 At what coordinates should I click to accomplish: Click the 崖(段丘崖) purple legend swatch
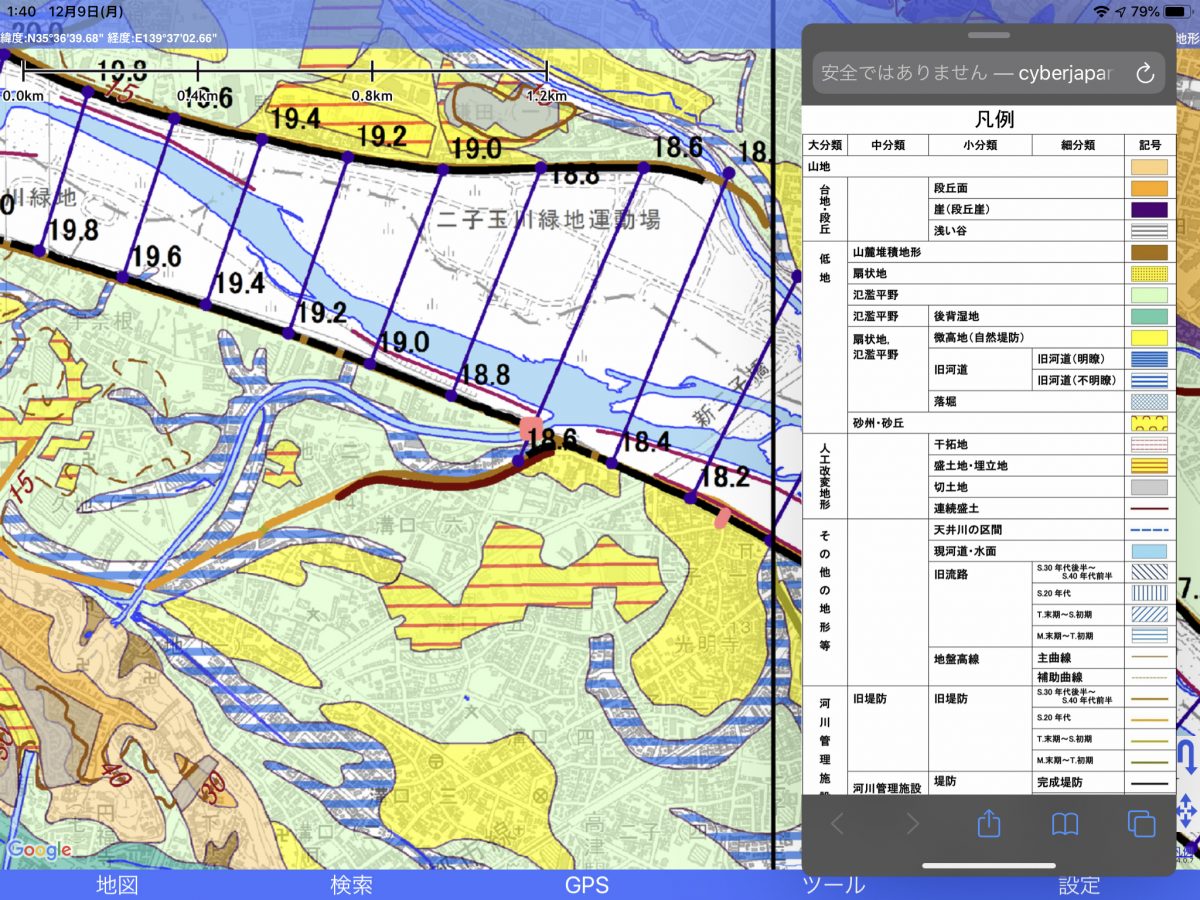(x=1149, y=209)
